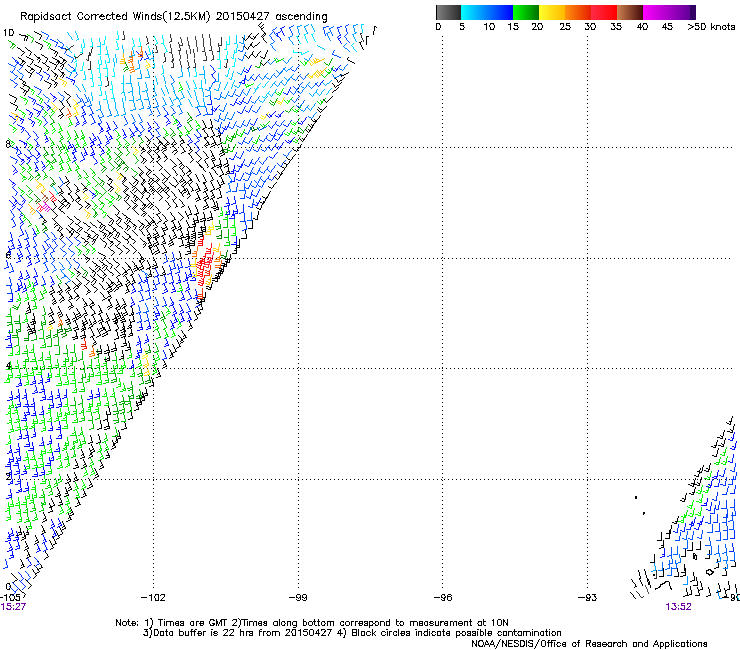This screenshot has width=740, height=650.
Task: Click the '>50 knots' legend label
Action: pyautogui.click(x=711, y=27)
